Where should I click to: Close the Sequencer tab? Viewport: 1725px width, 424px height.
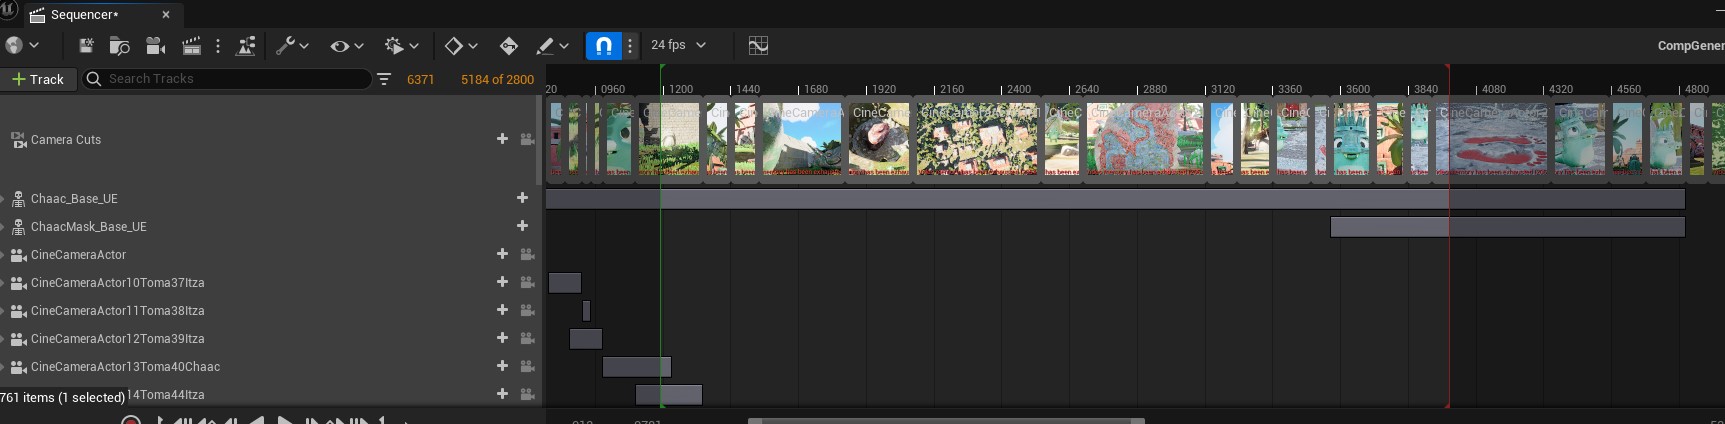(x=166, y=15)
